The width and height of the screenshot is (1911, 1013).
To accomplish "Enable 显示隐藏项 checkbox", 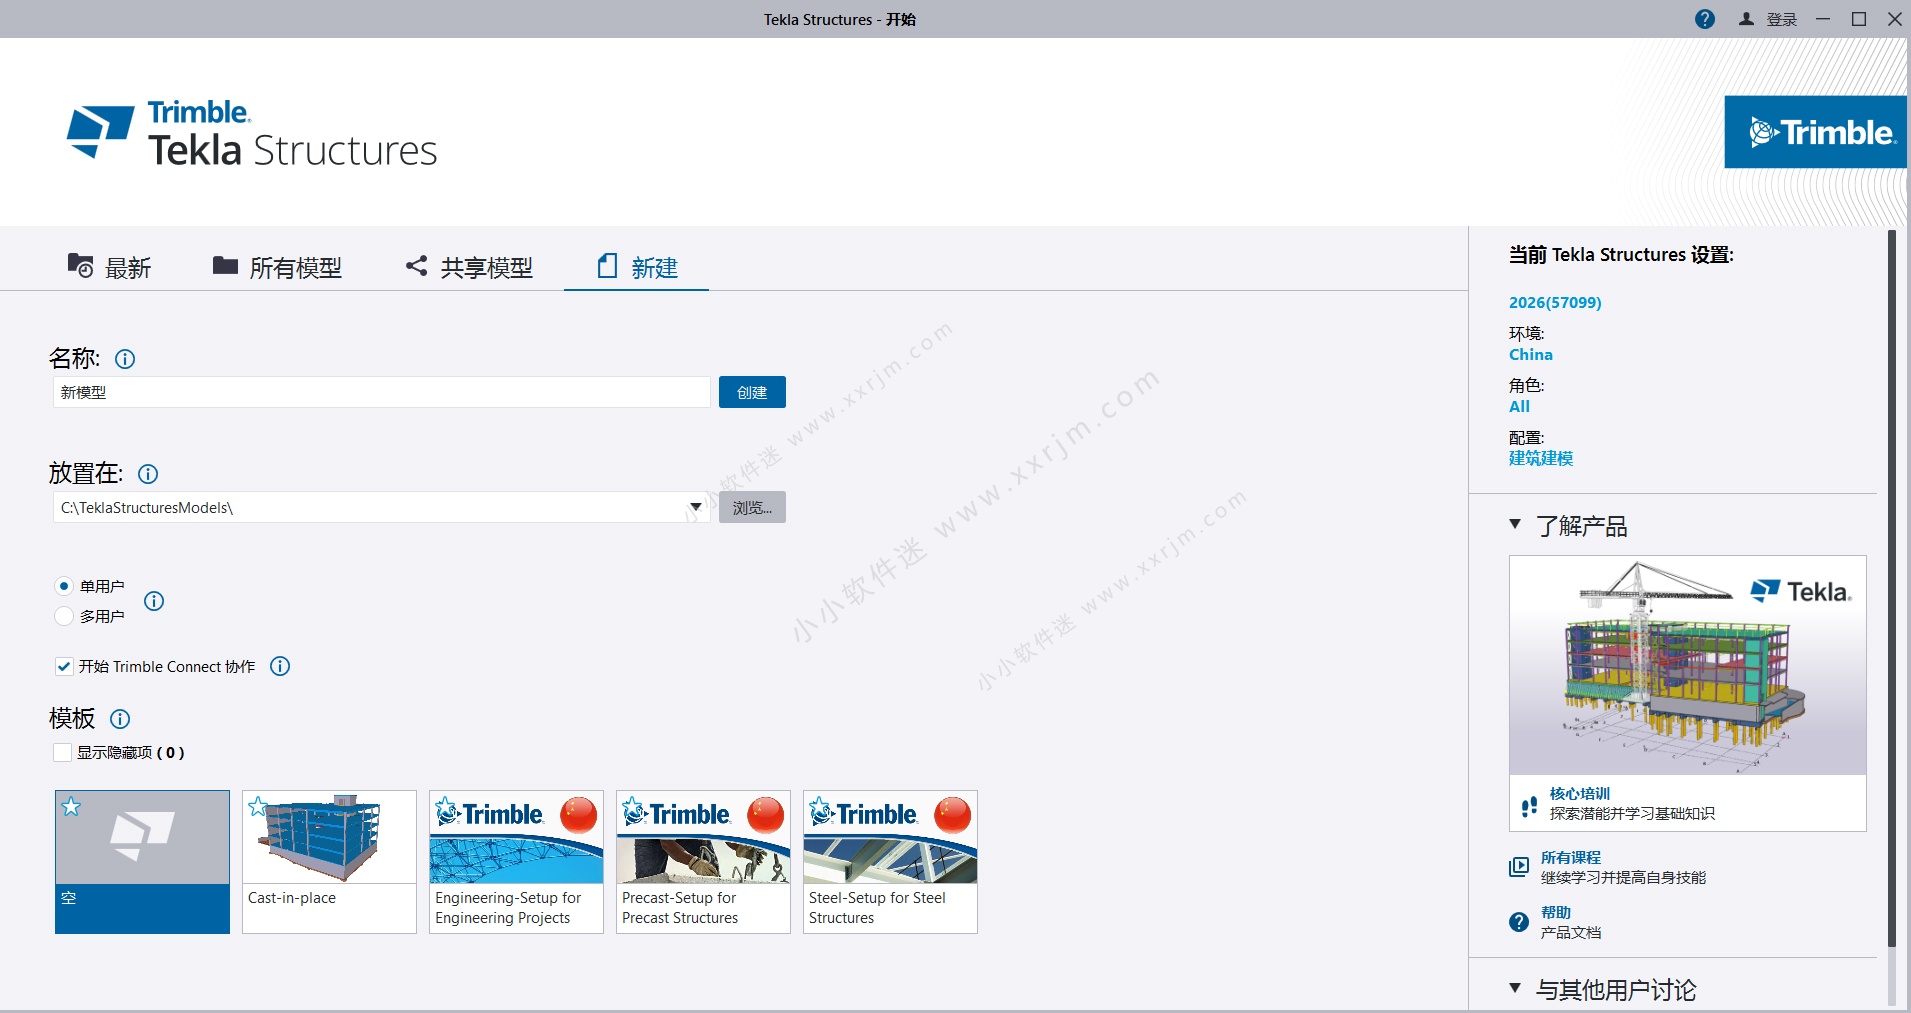I will coord(62,751).
